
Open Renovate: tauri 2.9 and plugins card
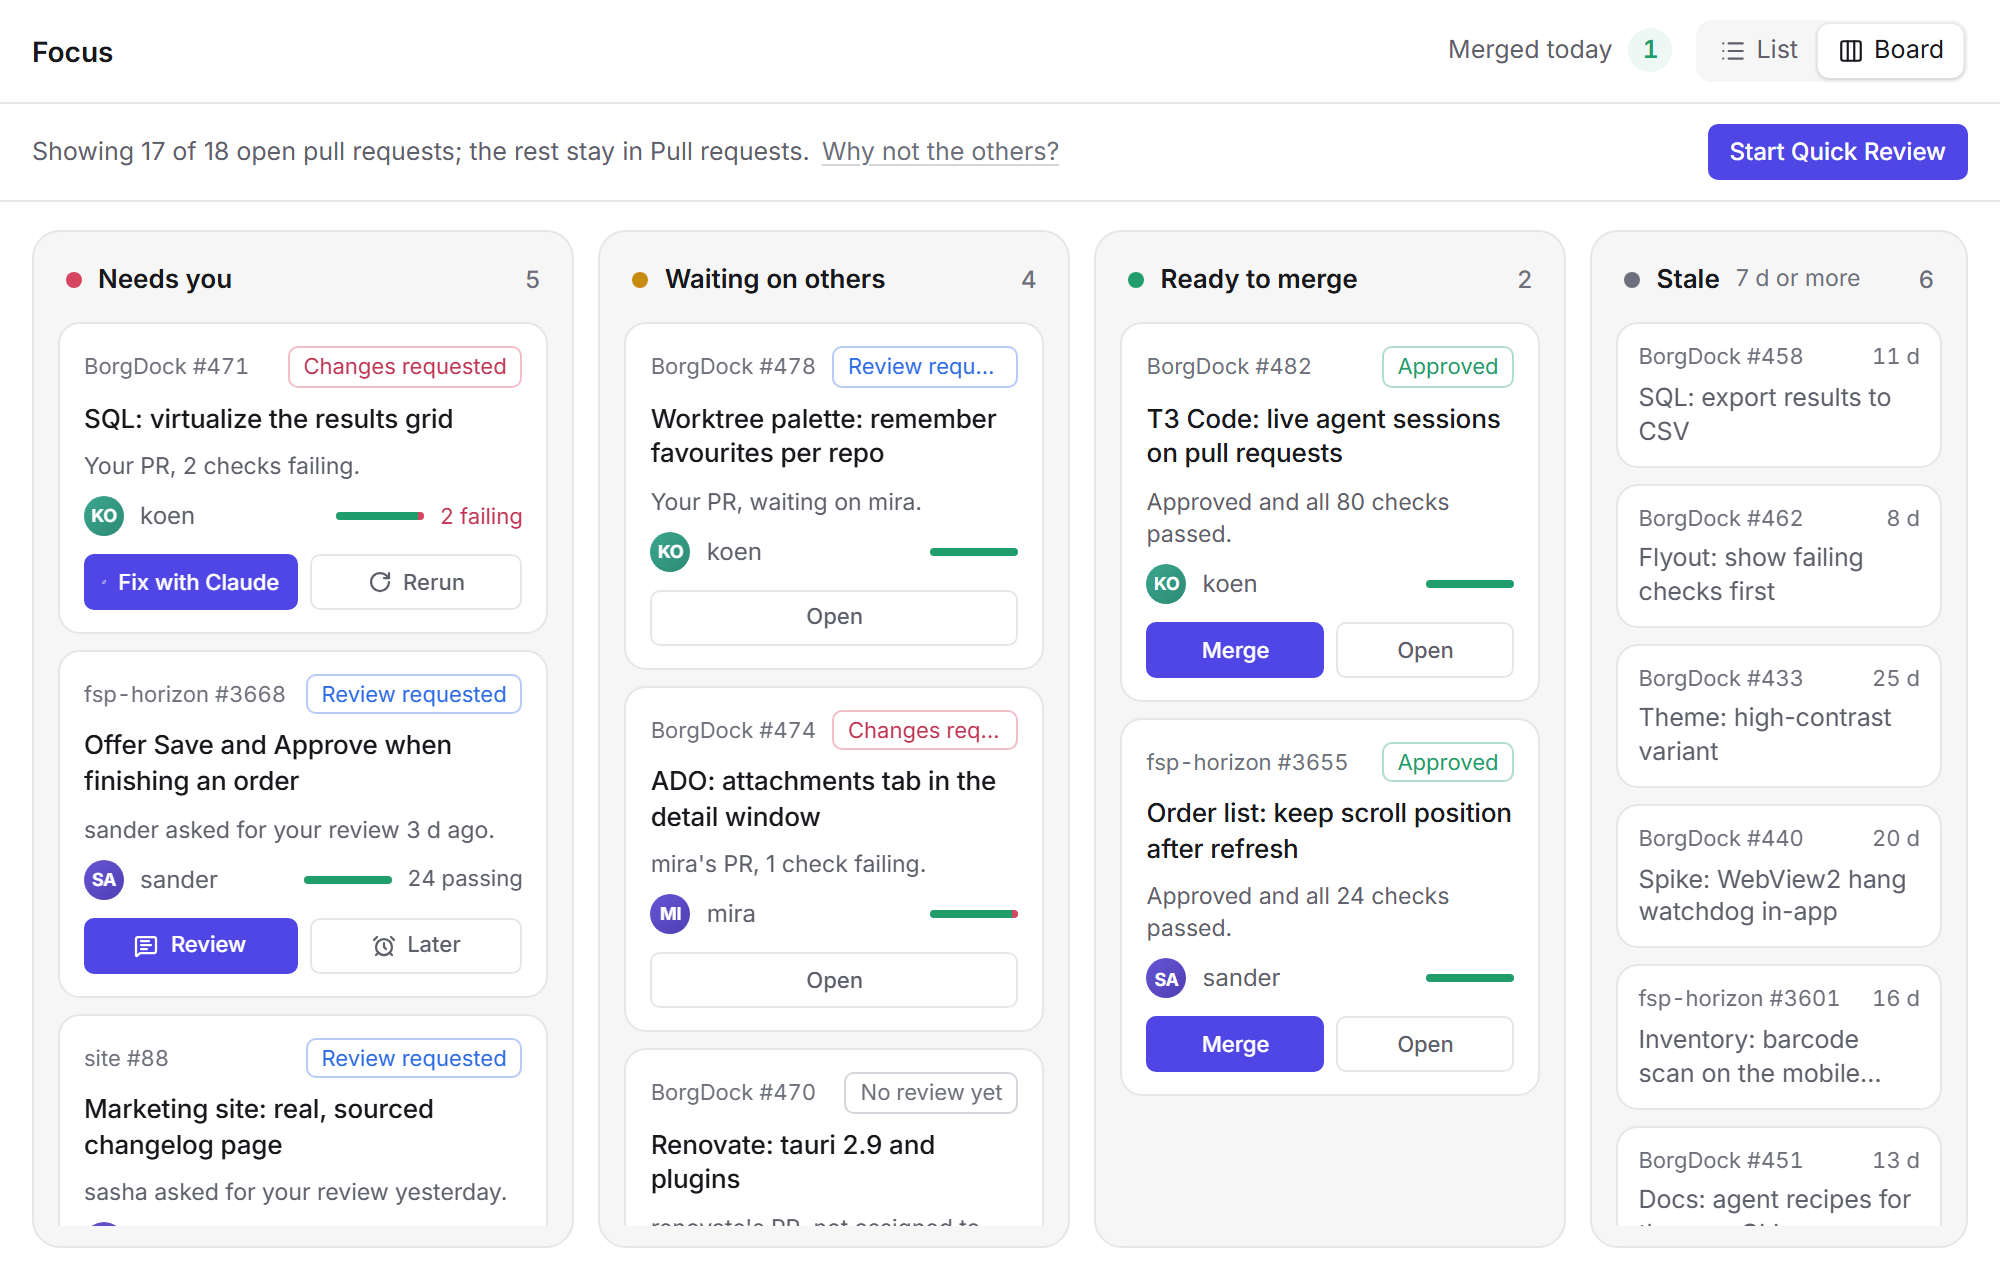click(x=834, y=1140)
